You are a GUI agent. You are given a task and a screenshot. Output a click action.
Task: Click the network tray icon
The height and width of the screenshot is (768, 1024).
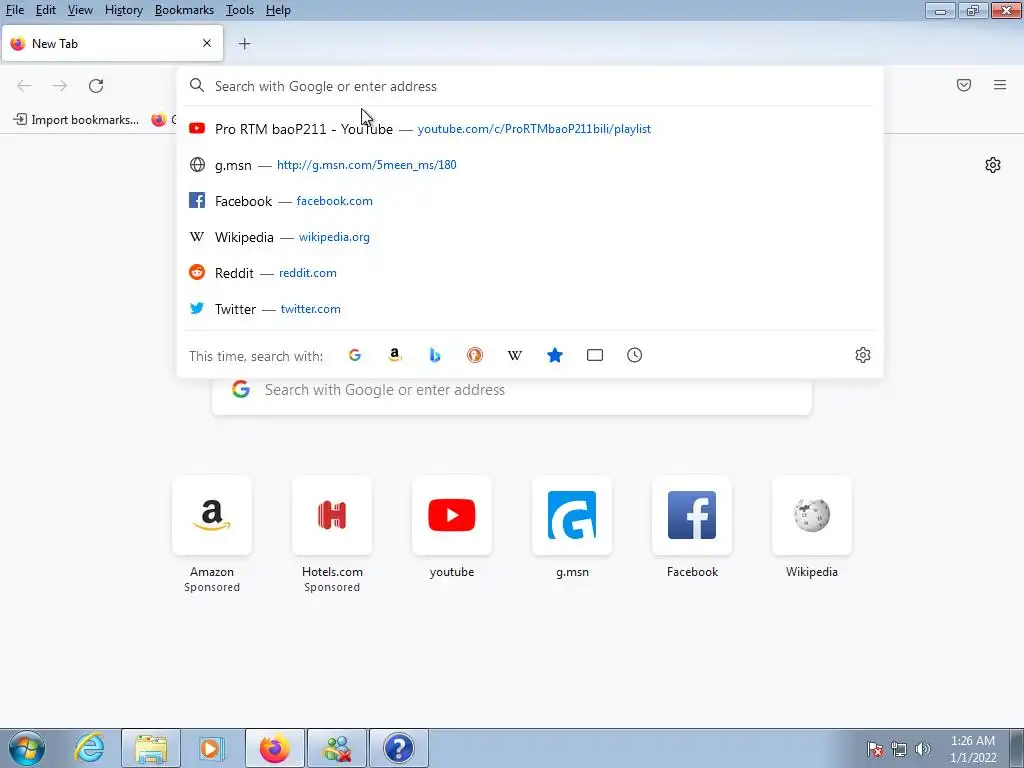point(899,749)
